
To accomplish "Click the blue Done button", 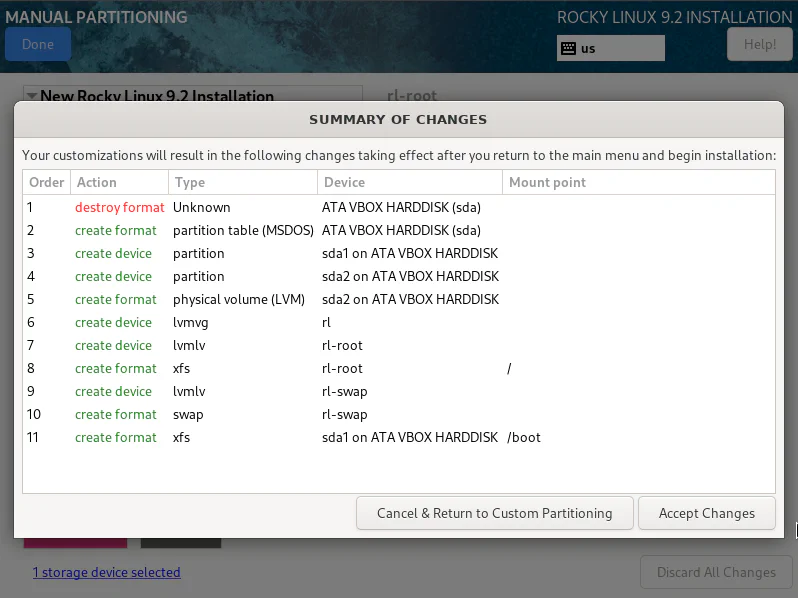I will (38, 44).
